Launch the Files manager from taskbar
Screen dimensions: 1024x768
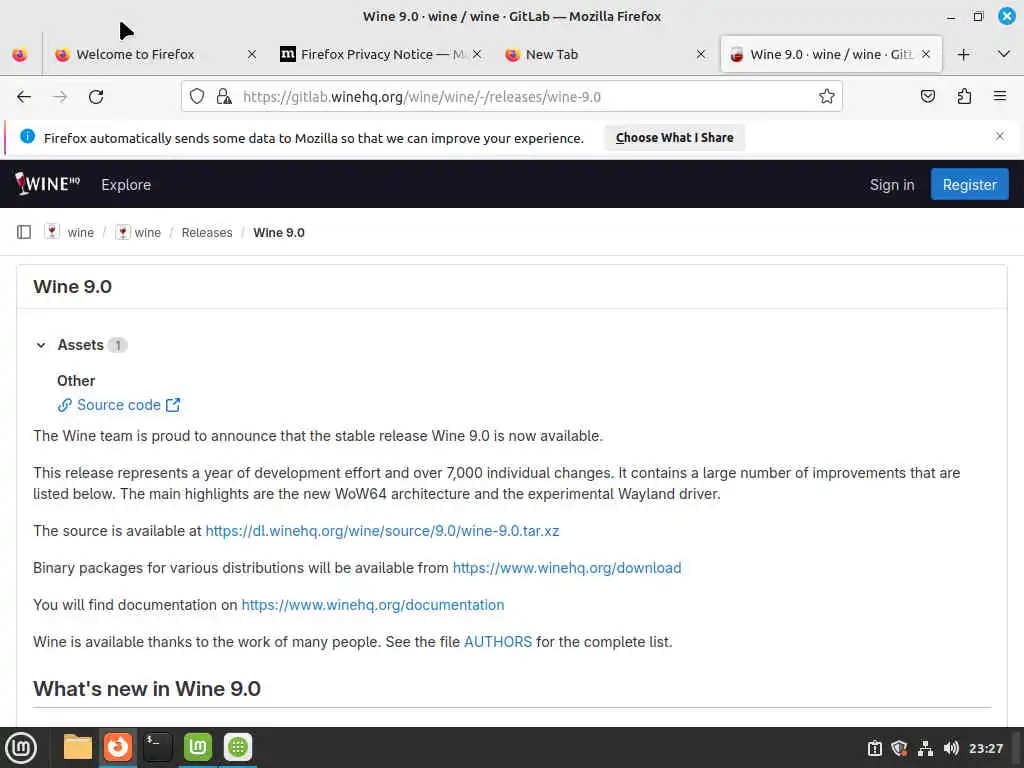[78, 747]
